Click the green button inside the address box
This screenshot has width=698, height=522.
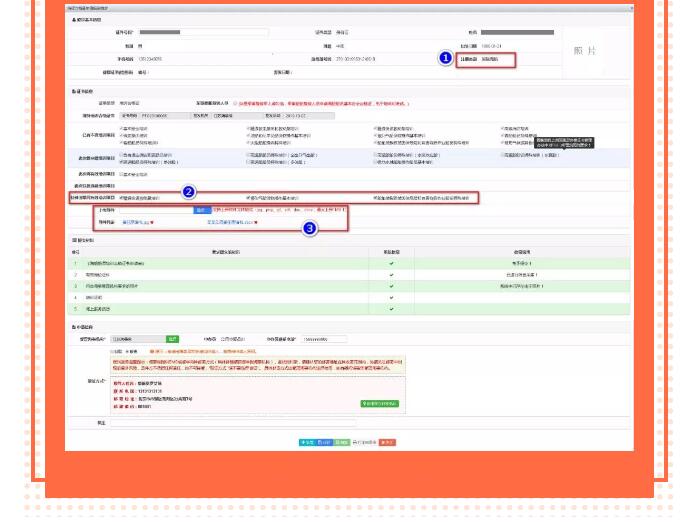(378, 403)
